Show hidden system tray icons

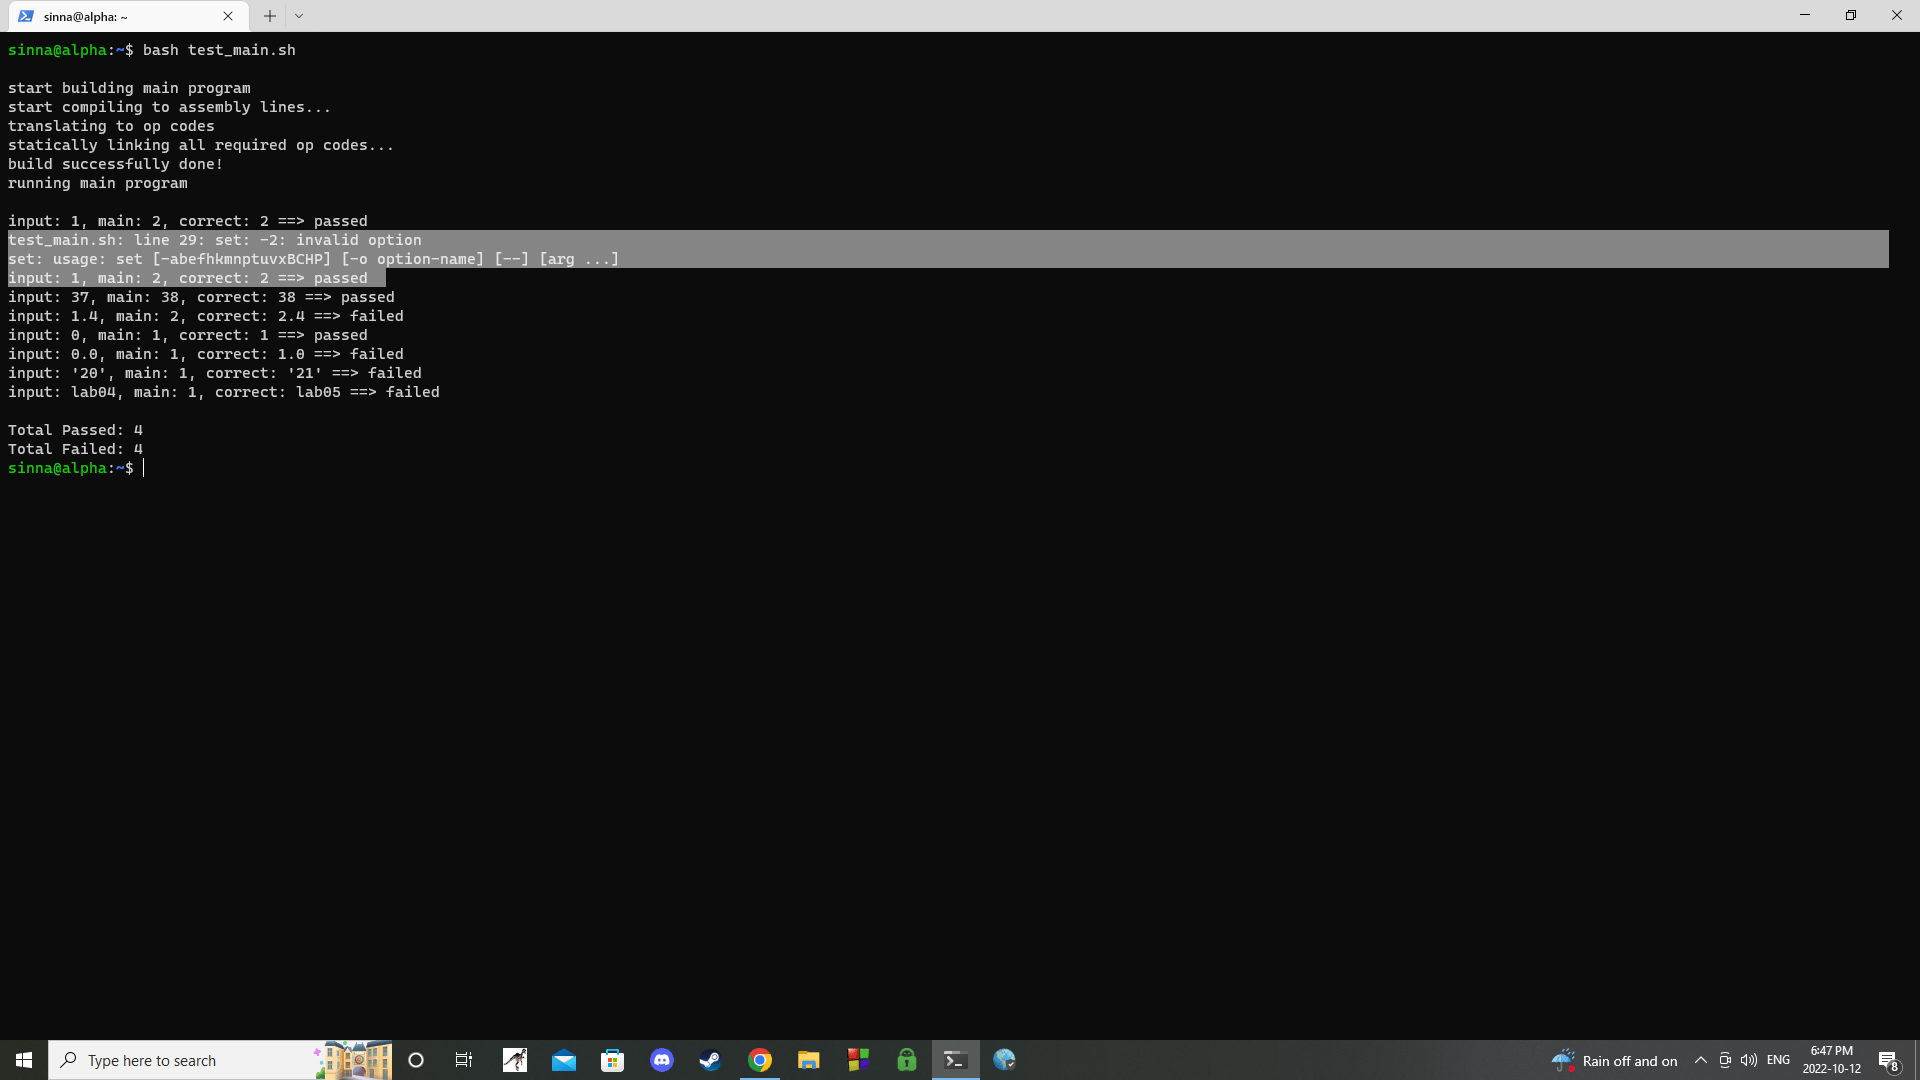tap(1700, 1060)
